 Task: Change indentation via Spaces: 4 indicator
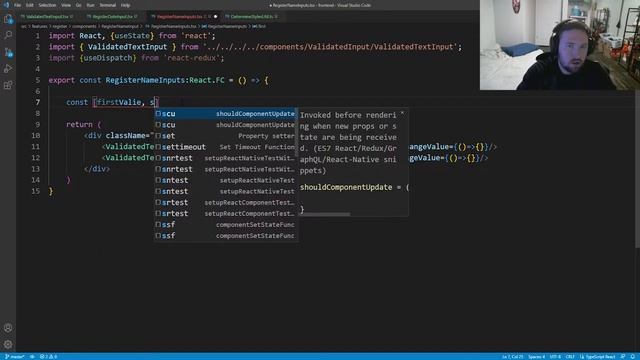pos(536,357)
